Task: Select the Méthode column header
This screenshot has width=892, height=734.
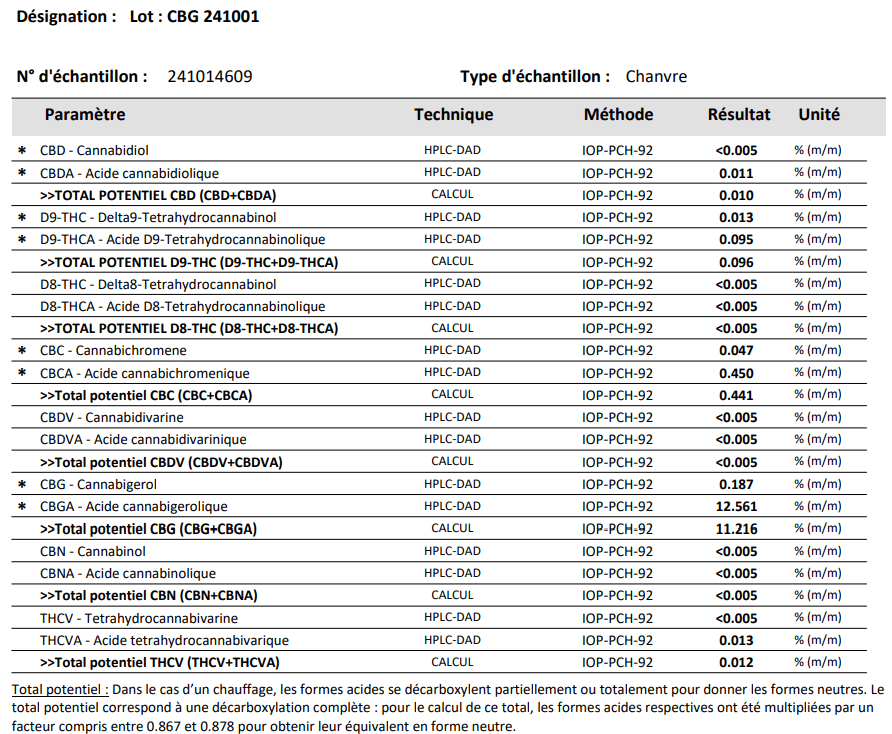Action: 618,115
